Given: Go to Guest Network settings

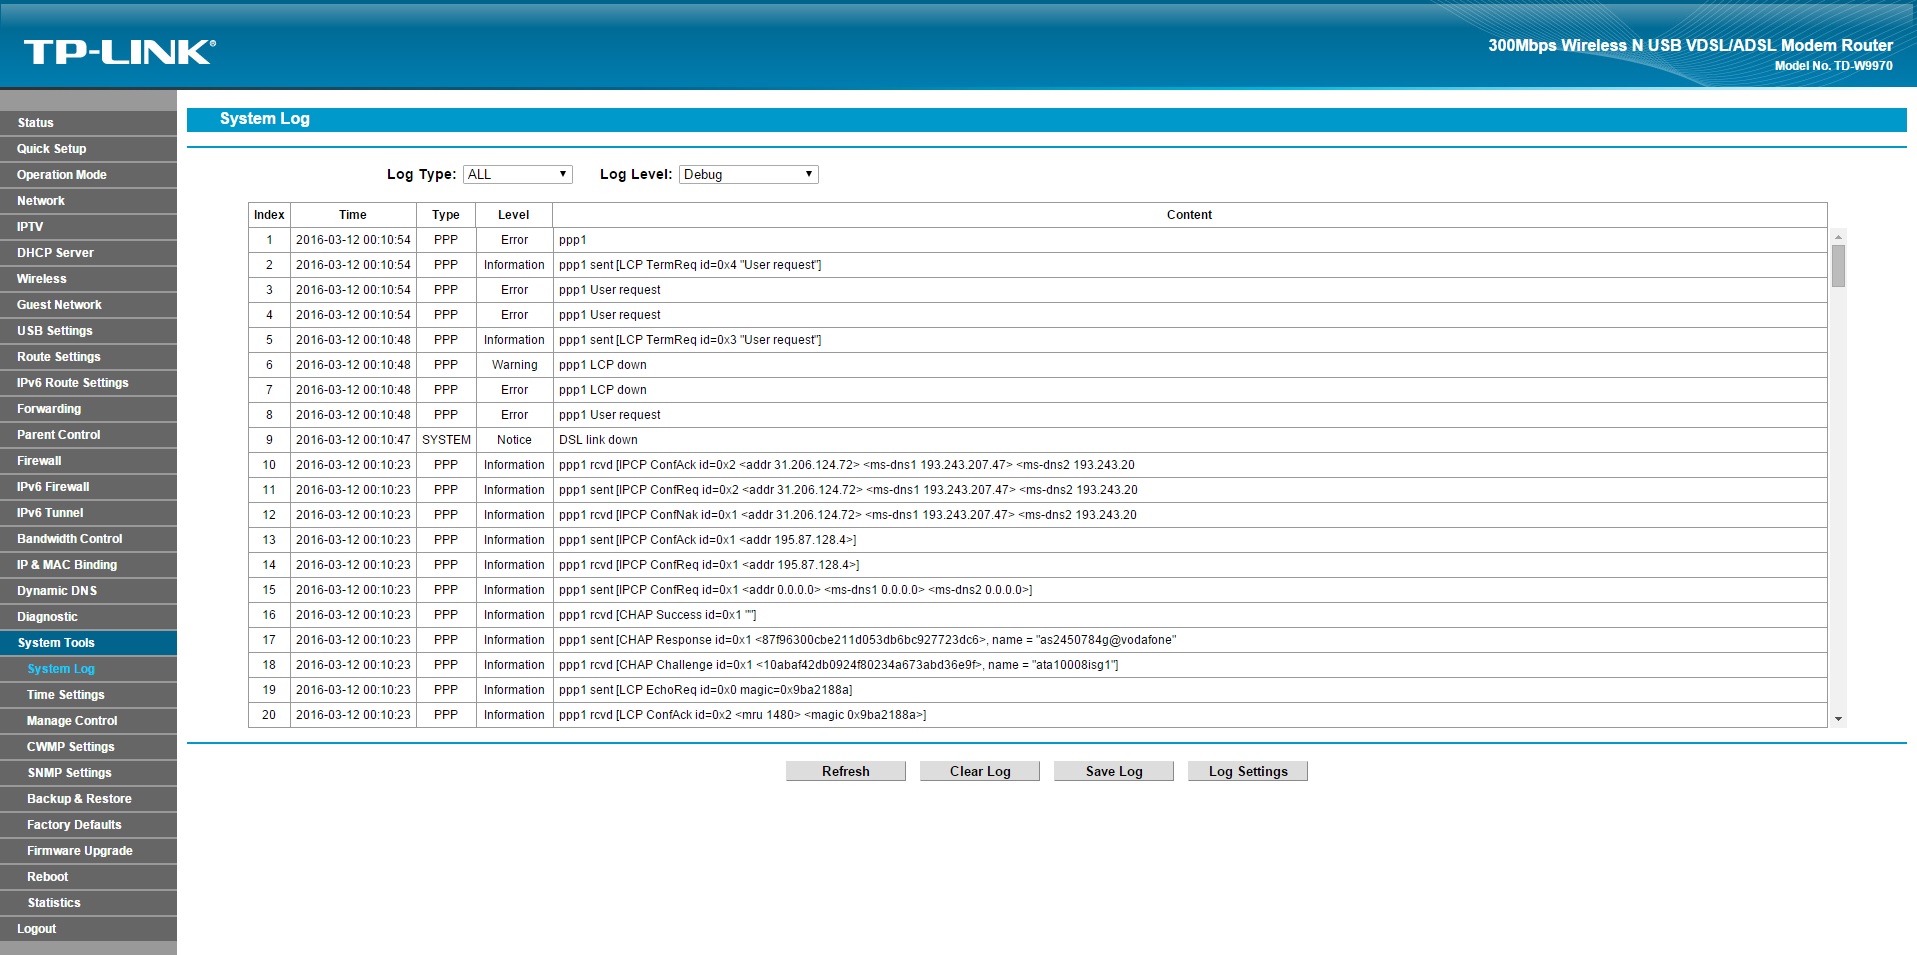Looking at the screenshot, I should pos(88,305).
